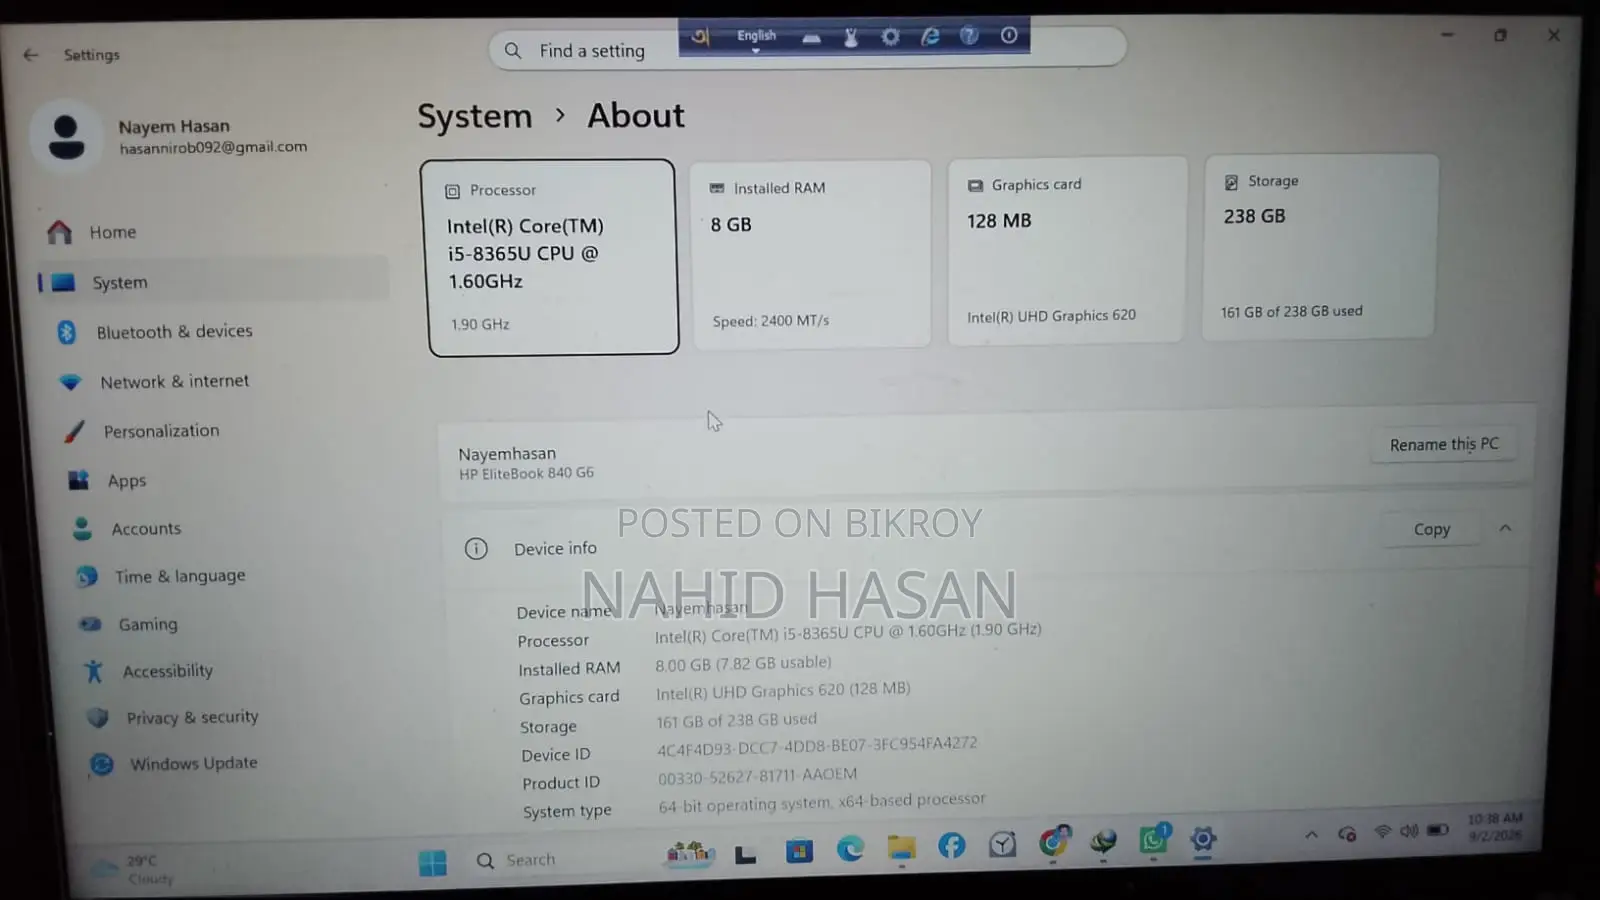
Task: Select the Graphics card info card
Action: (x=1067, y=250)
